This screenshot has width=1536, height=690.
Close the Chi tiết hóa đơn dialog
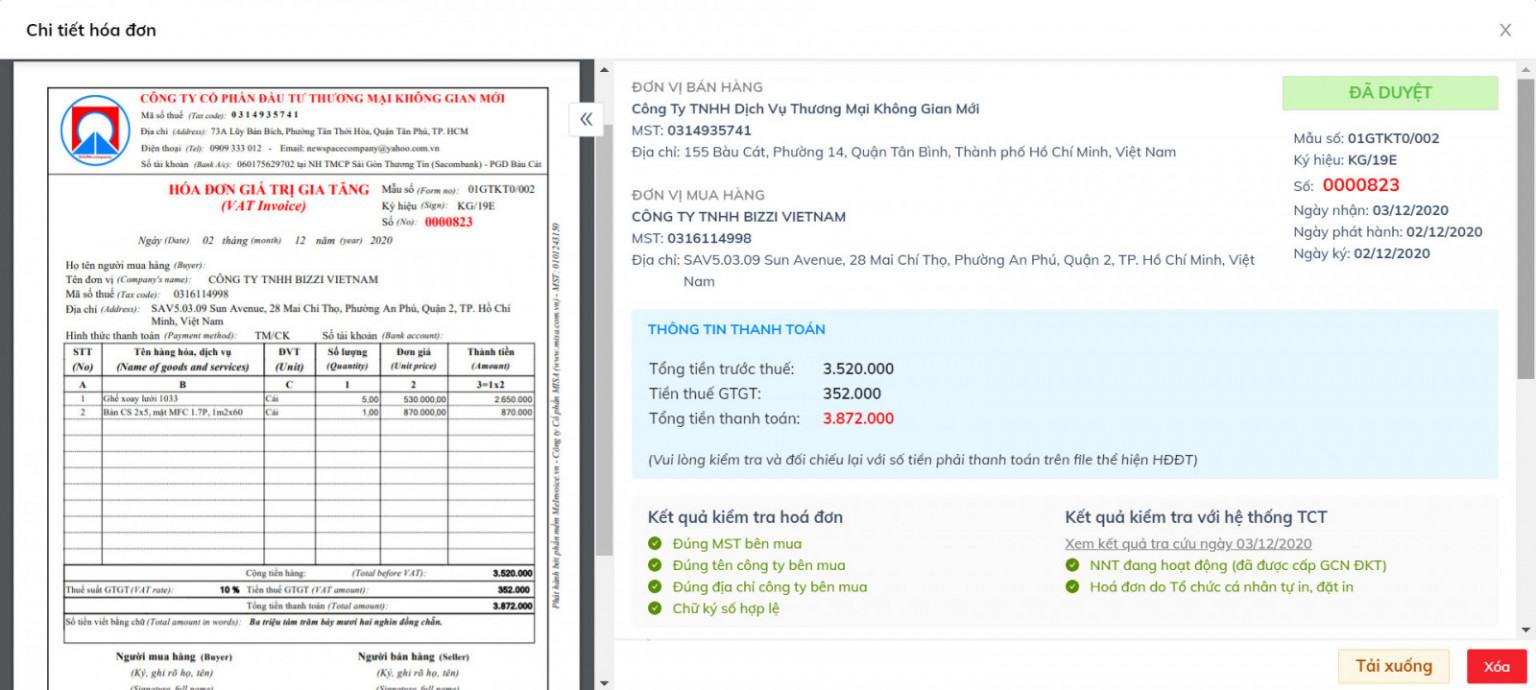1505,30
